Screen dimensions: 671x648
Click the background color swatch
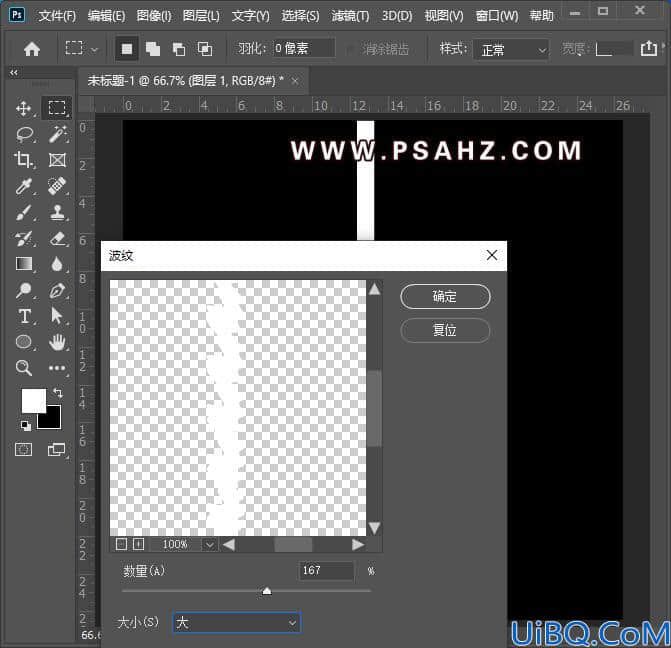coord(51,419)
